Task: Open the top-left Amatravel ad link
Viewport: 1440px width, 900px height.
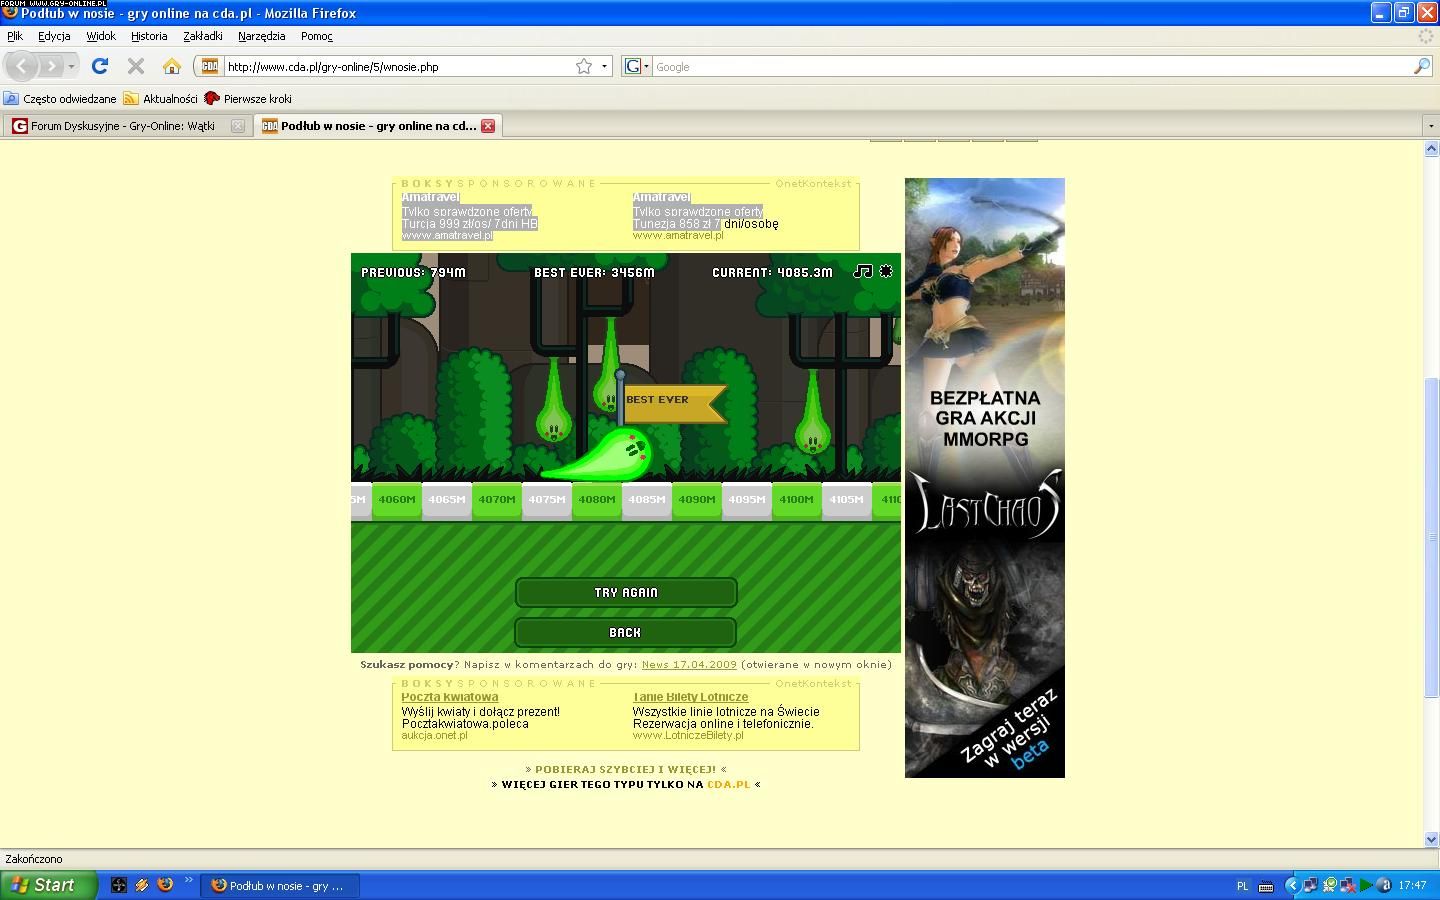Action: [x=430, y=197]
